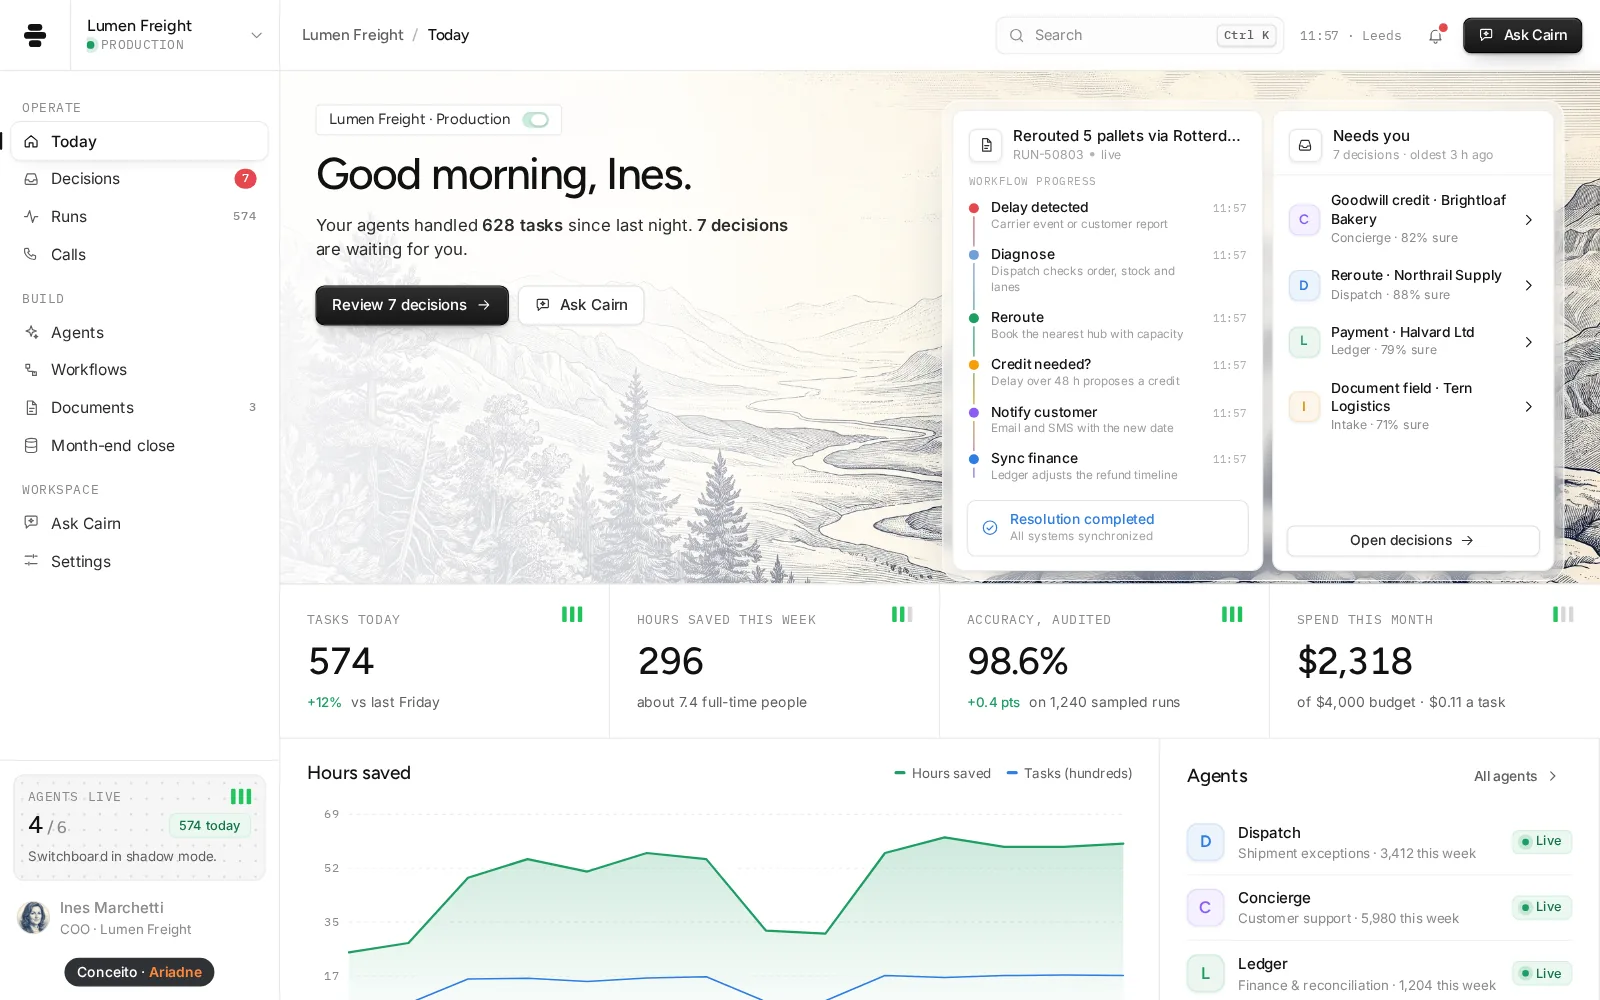
Task: Click the 574 today badge in Agents Live
Action: 210,826
